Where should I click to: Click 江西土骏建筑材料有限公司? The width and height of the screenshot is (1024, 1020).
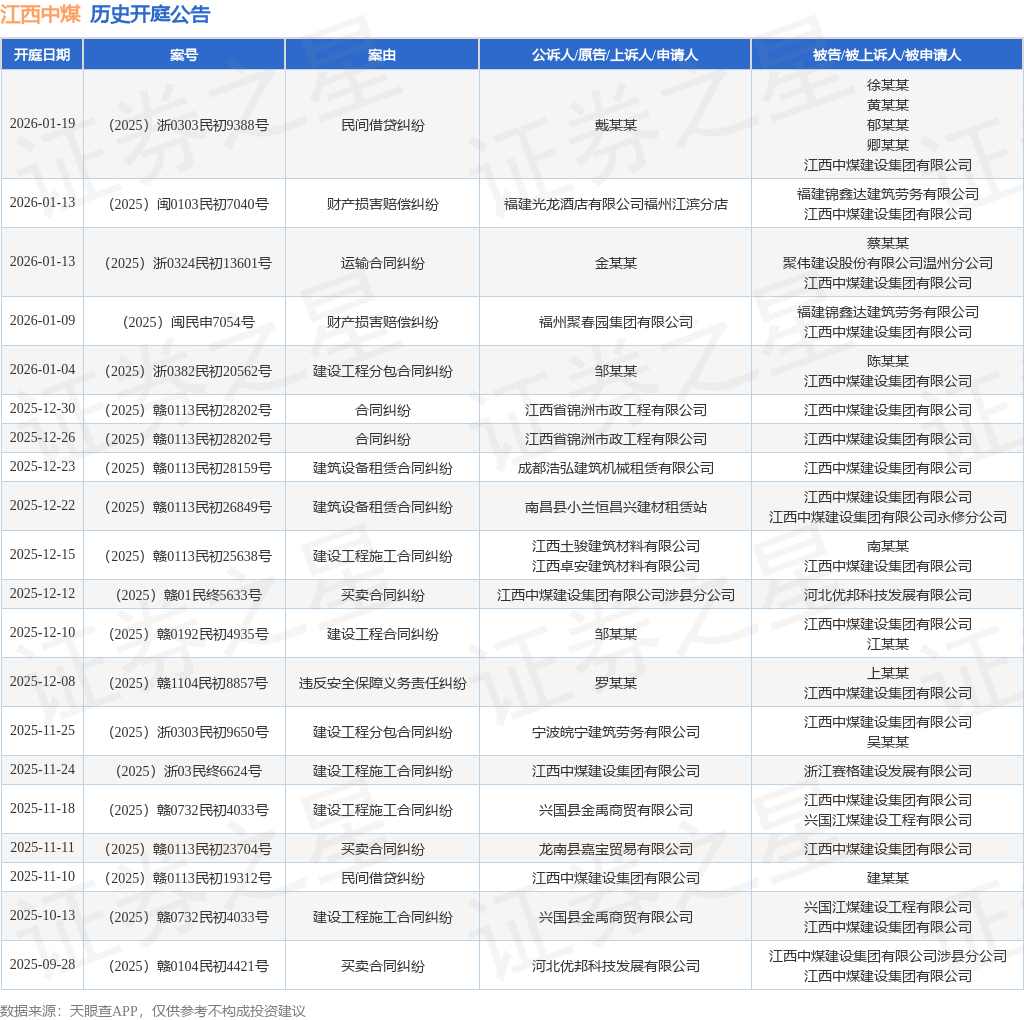click(x=615, y=546)
